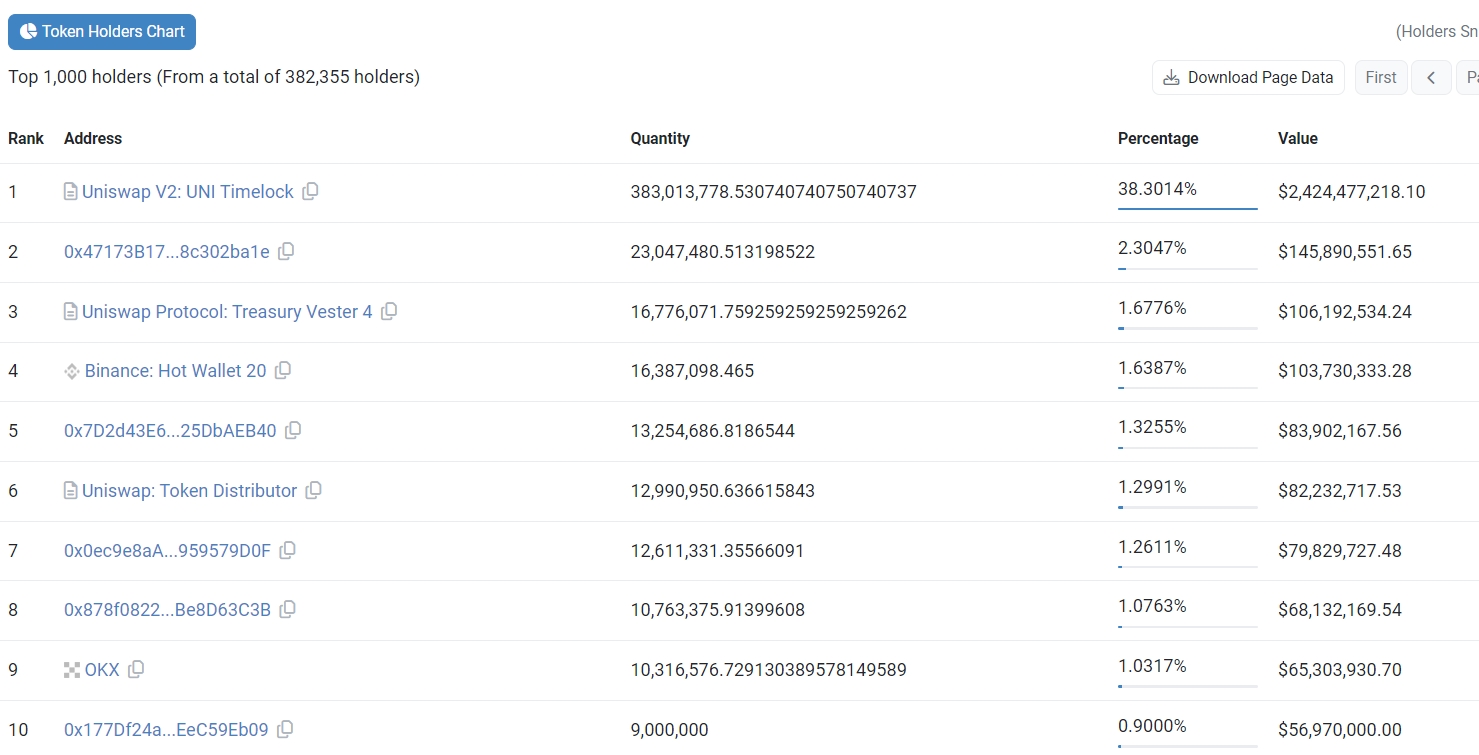
Task: Open Token Holders Chart
Action: click(102, 31)
